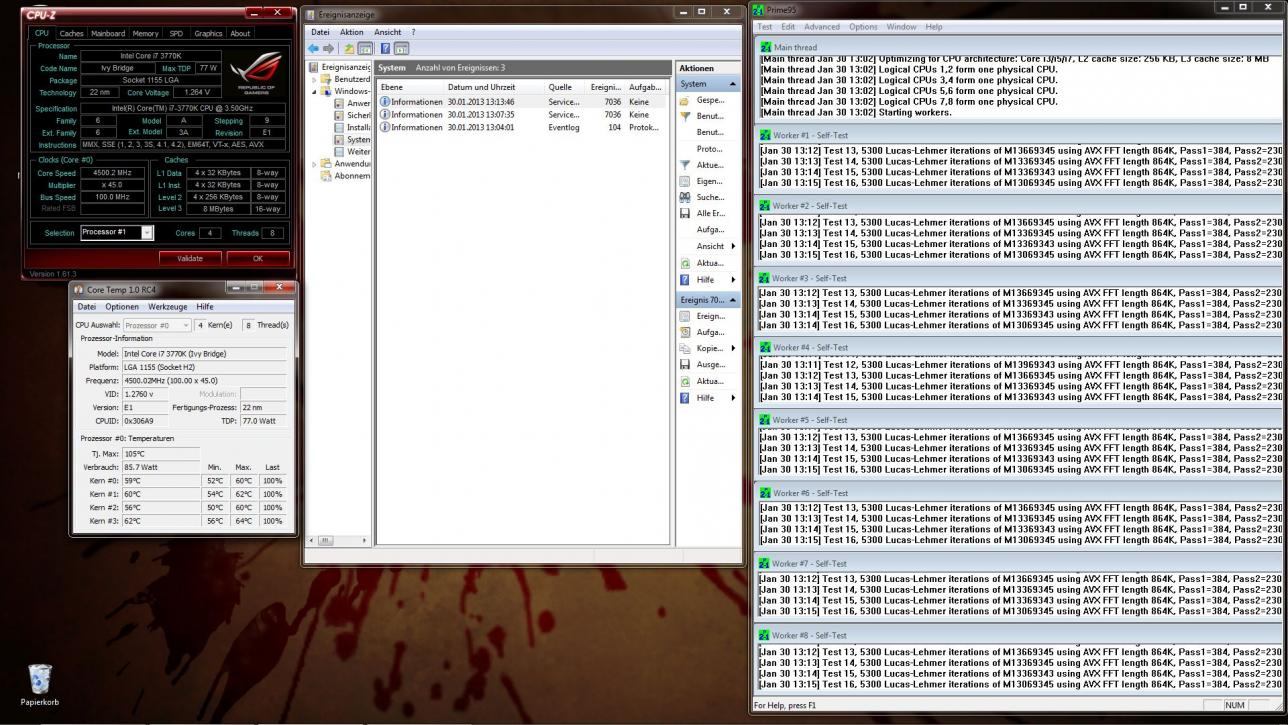Switch to the SPD tab in CPU-Z

tap(176, 33)
